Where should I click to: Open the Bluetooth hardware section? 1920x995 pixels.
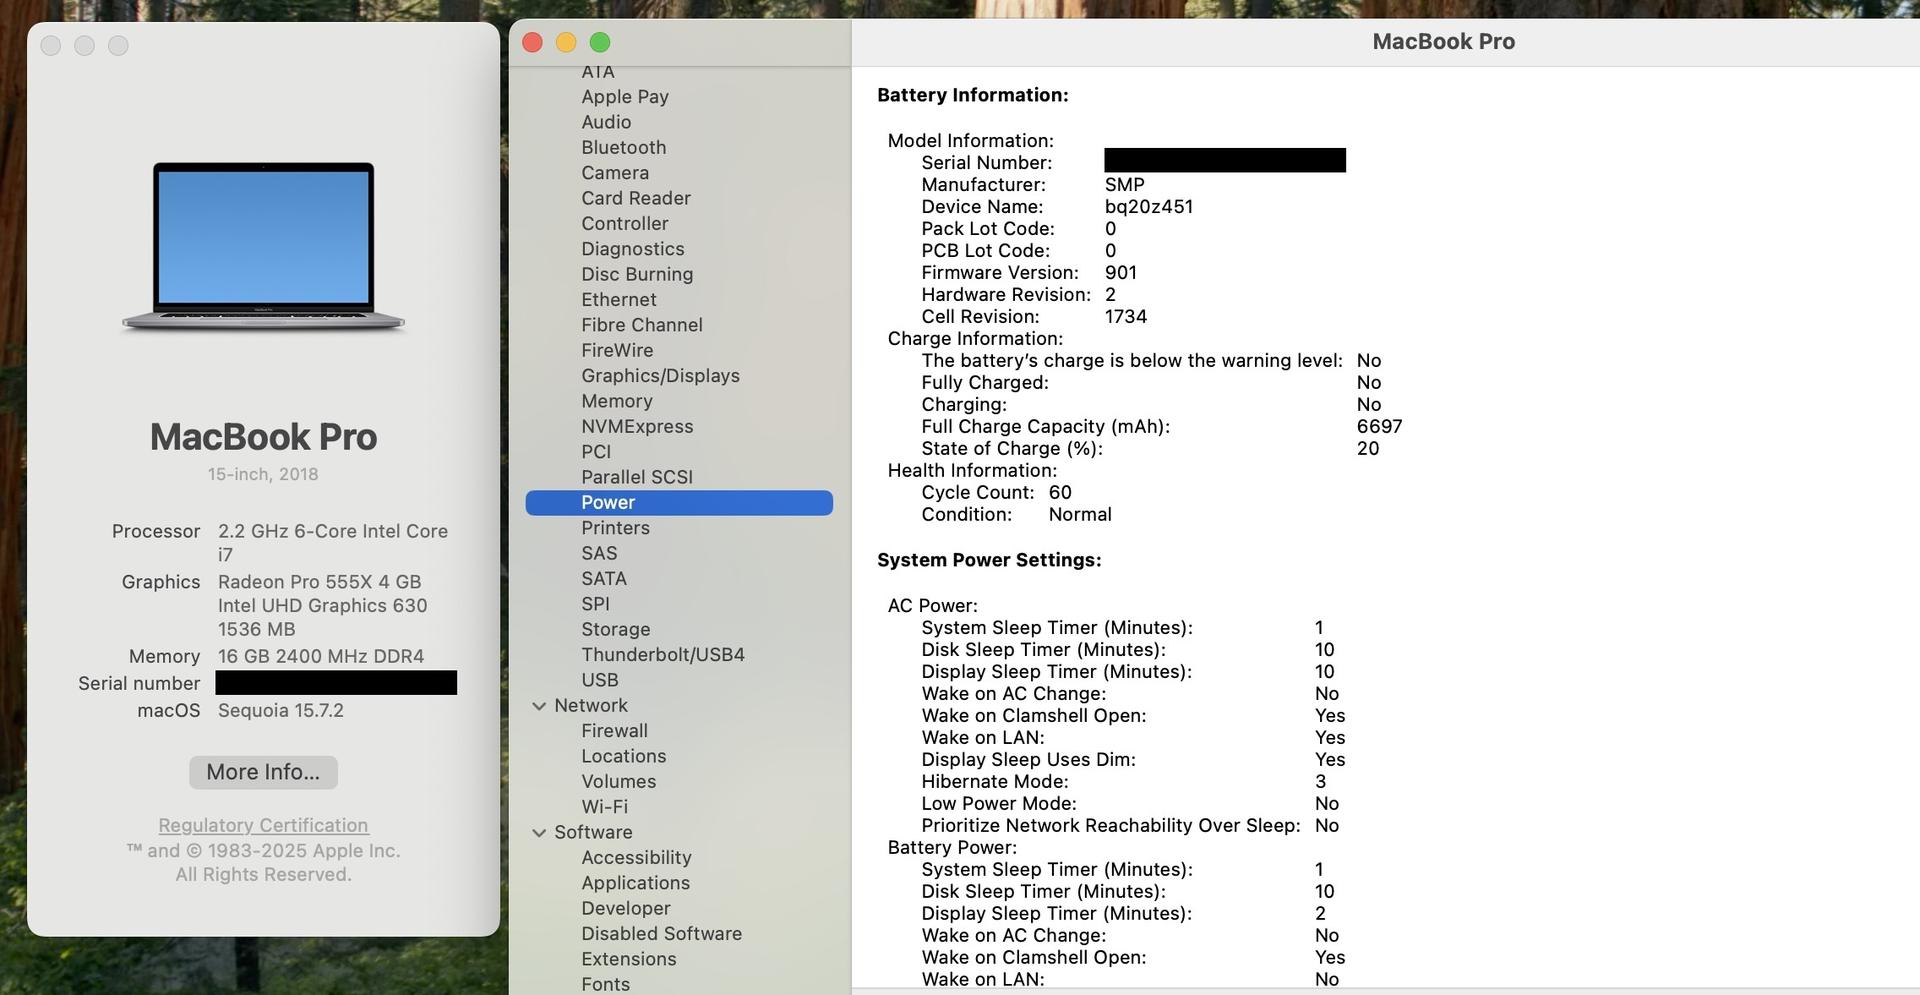tap(623, 147)
